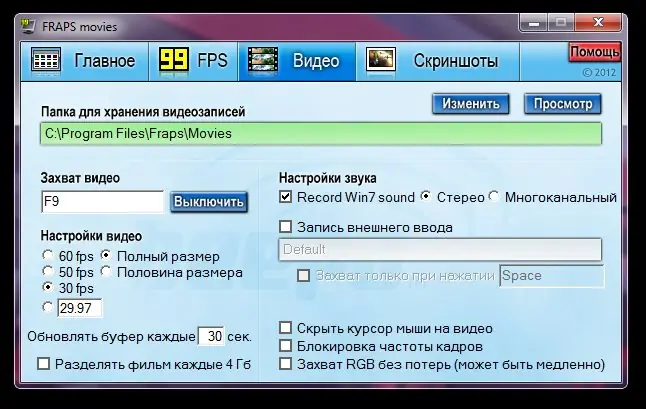Open the Главное tab
The image size is (646, 409).
pos(85,61)
